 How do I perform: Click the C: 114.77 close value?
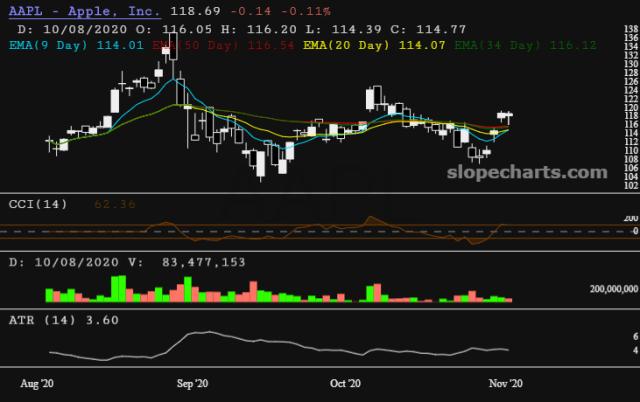click(x=428, y=29)
